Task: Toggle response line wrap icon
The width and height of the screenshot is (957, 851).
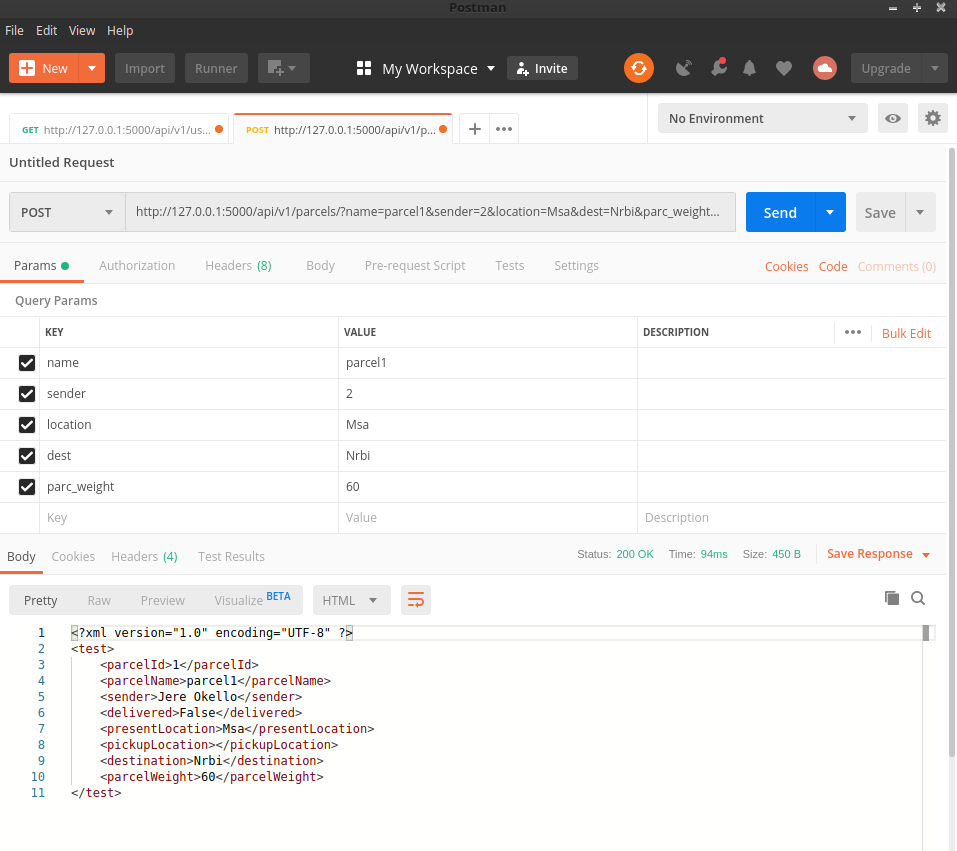Action: pos(416,600)
